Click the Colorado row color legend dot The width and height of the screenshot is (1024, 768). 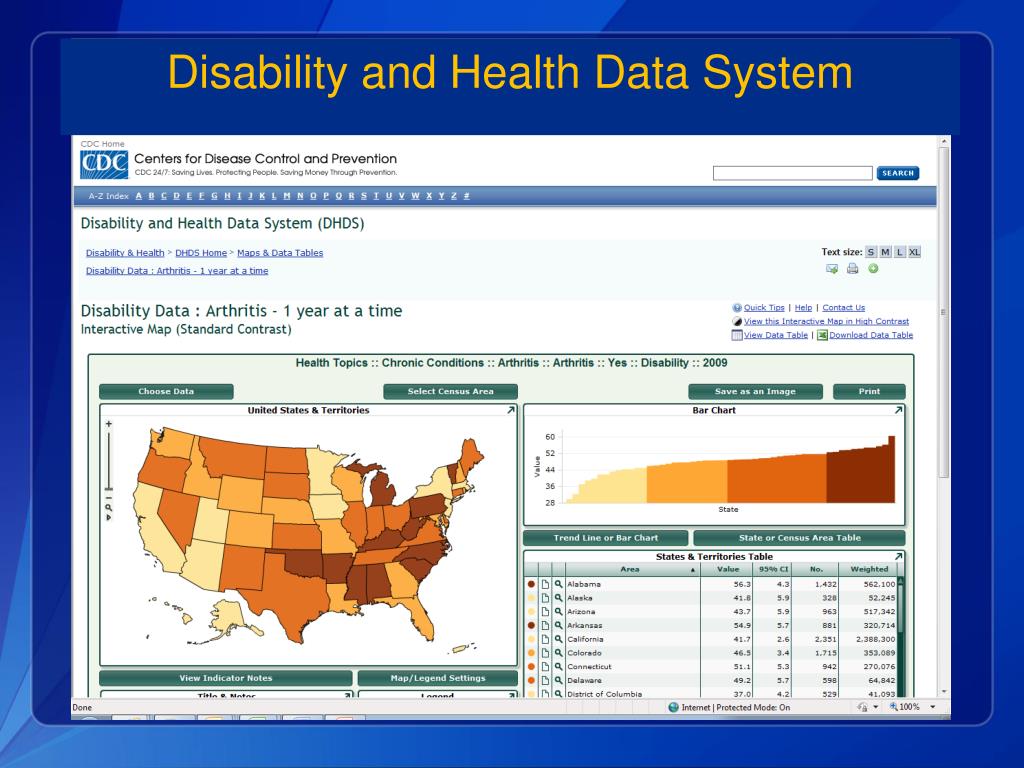[x=532, y=653]
